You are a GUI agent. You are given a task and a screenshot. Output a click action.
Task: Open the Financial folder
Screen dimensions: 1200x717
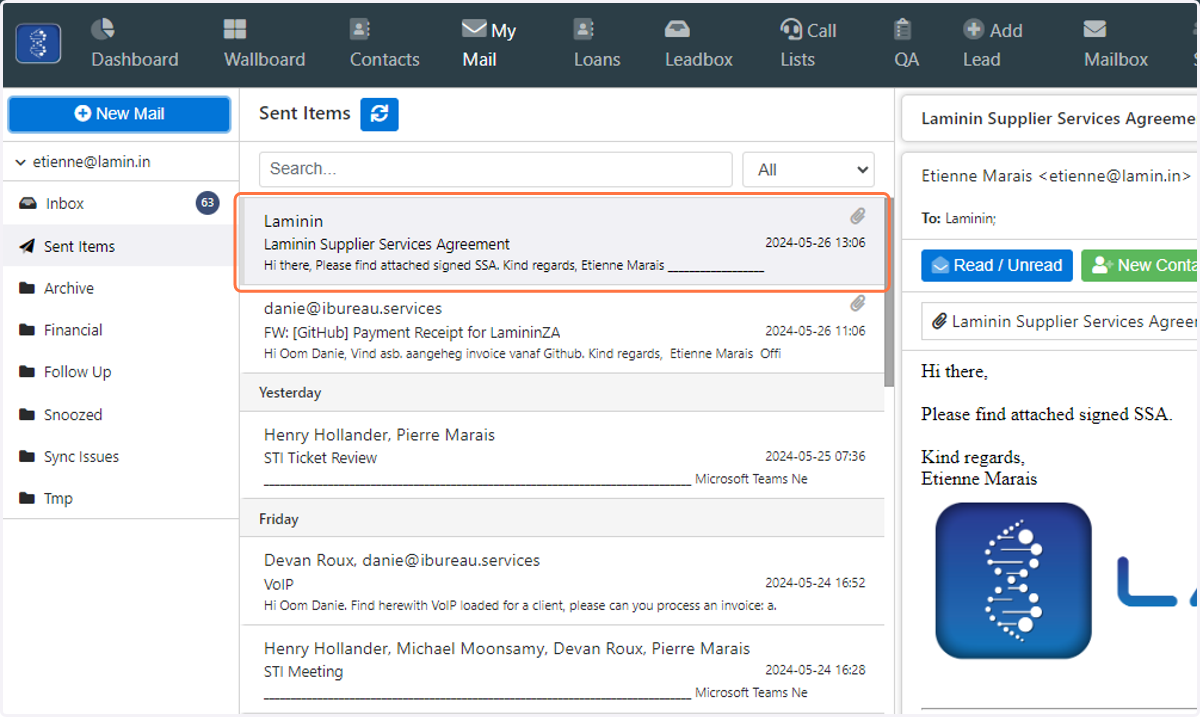tap(120, 330)
